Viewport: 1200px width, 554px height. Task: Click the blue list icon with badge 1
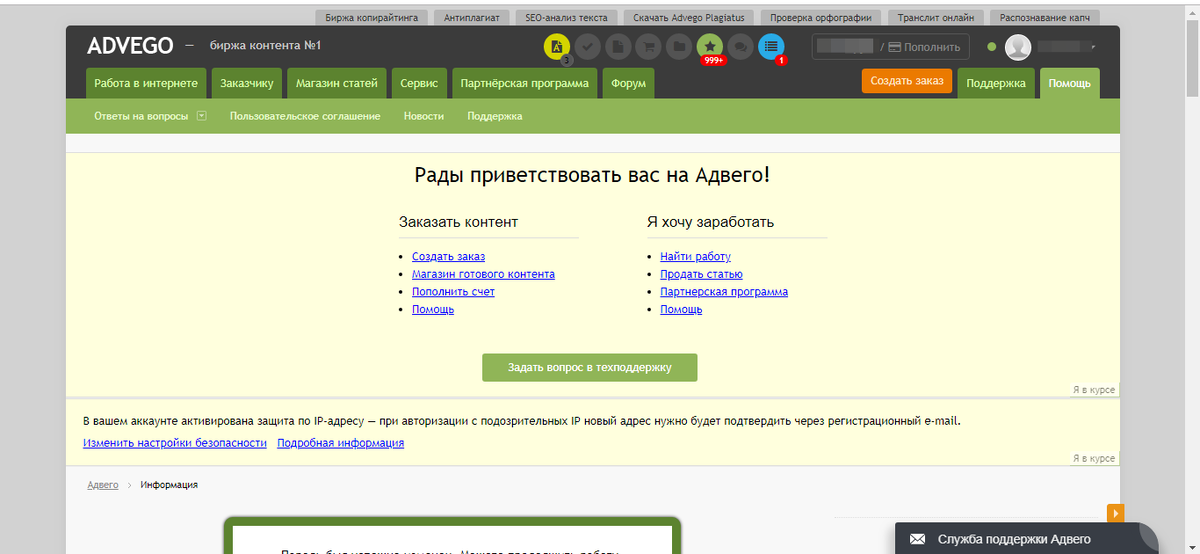[771, 46]
